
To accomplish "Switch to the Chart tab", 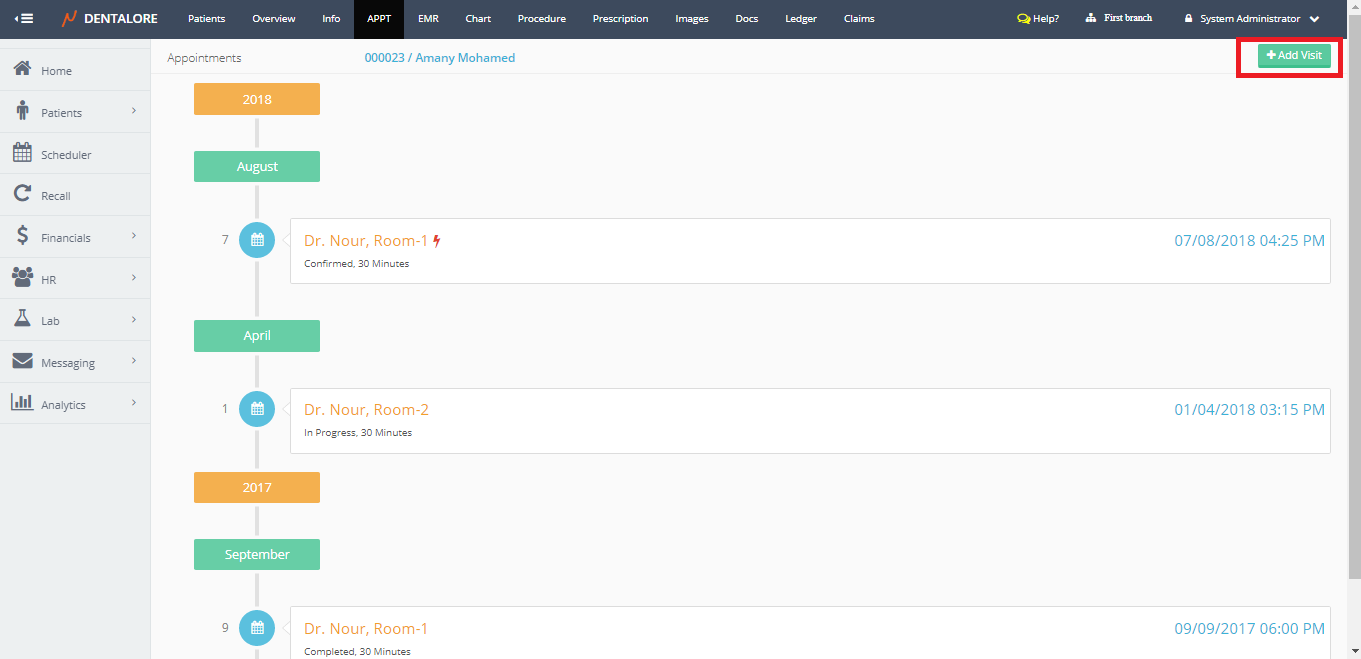I will point(478,19).
